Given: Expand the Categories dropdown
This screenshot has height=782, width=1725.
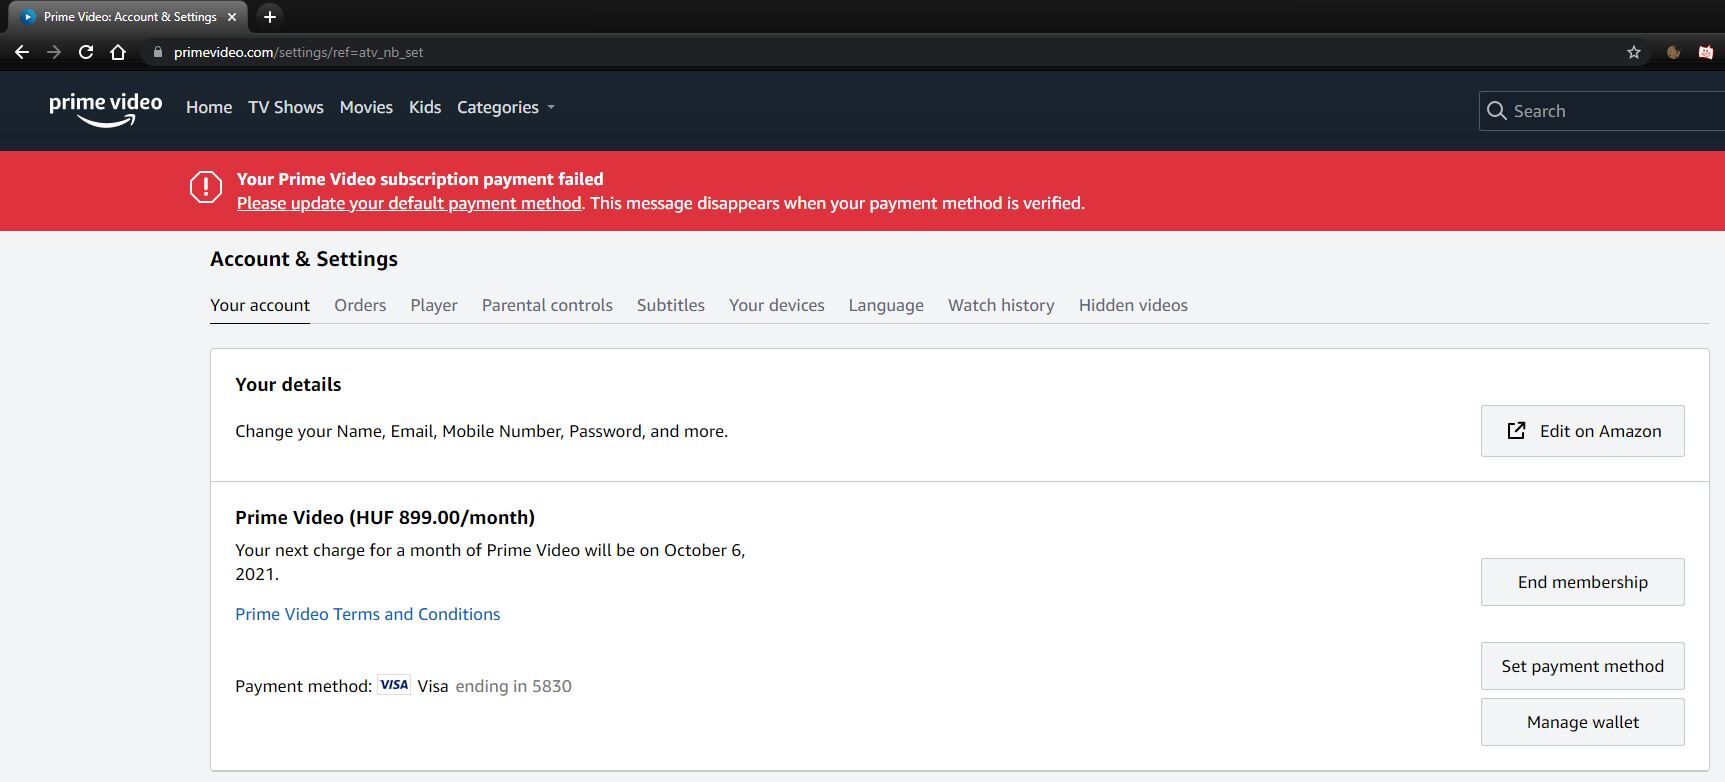Looking at the screenshot, I should [506, 107].
